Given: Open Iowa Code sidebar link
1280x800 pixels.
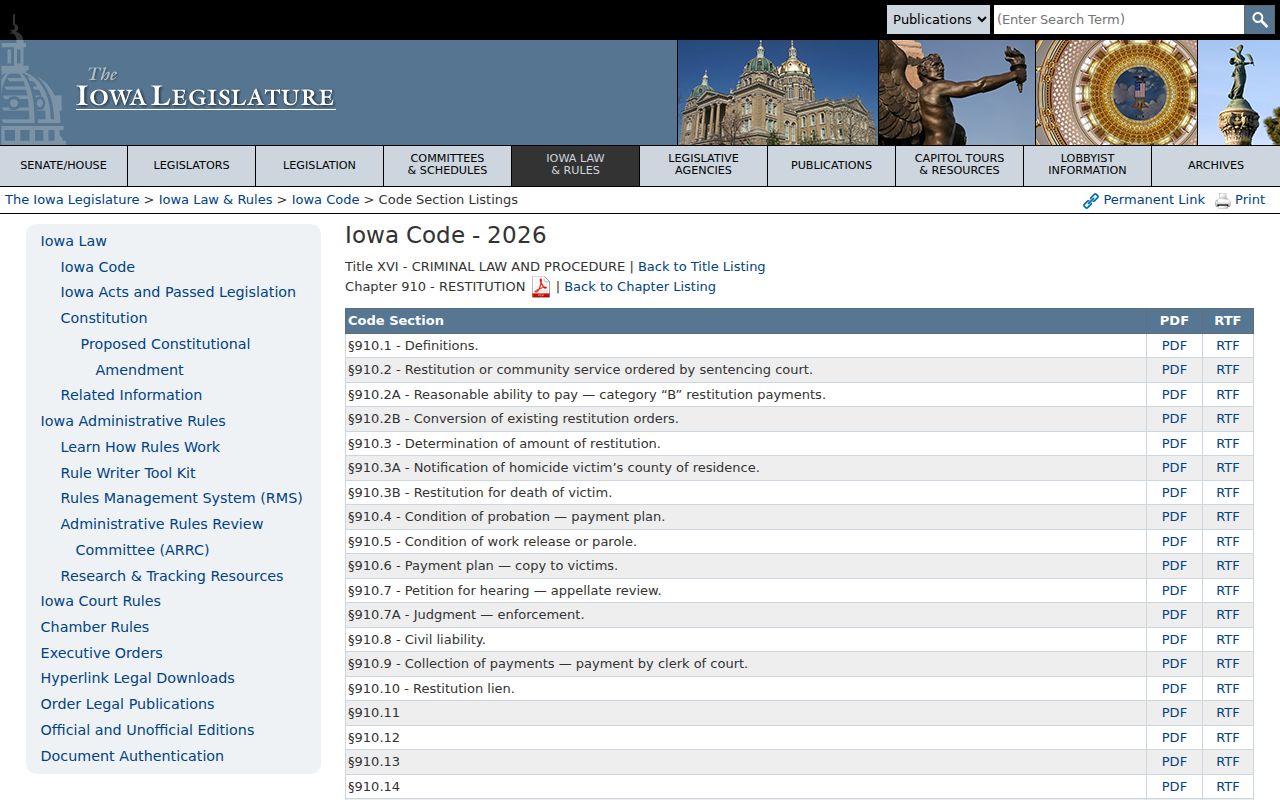Looking at the screenshot, I should pyautogui.click(x=98, y=267).
